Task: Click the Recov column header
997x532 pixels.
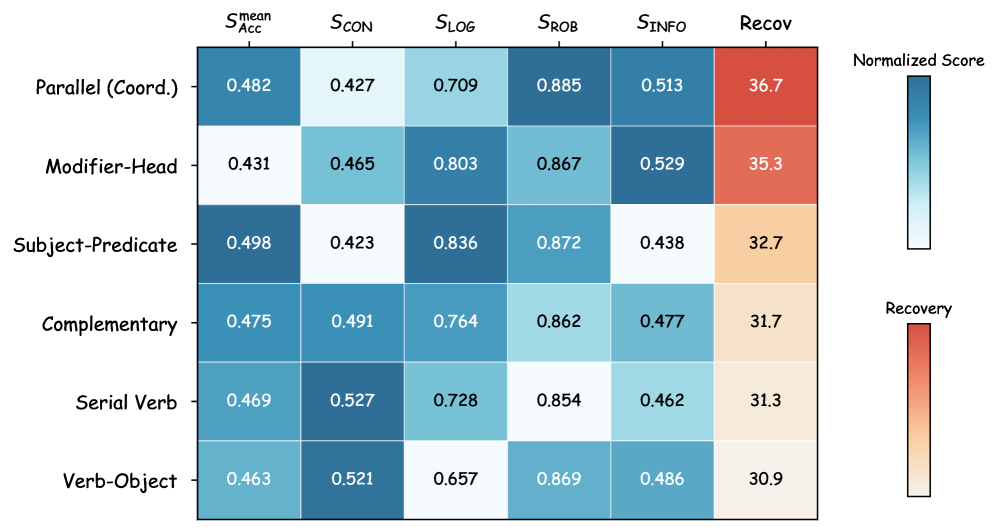Action: [x=765, y=23]
